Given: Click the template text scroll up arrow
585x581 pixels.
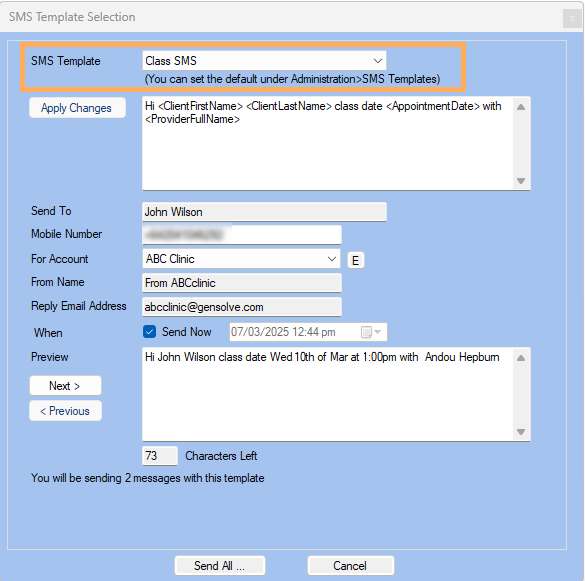Looking at the screenshot, I should [521, 107].
